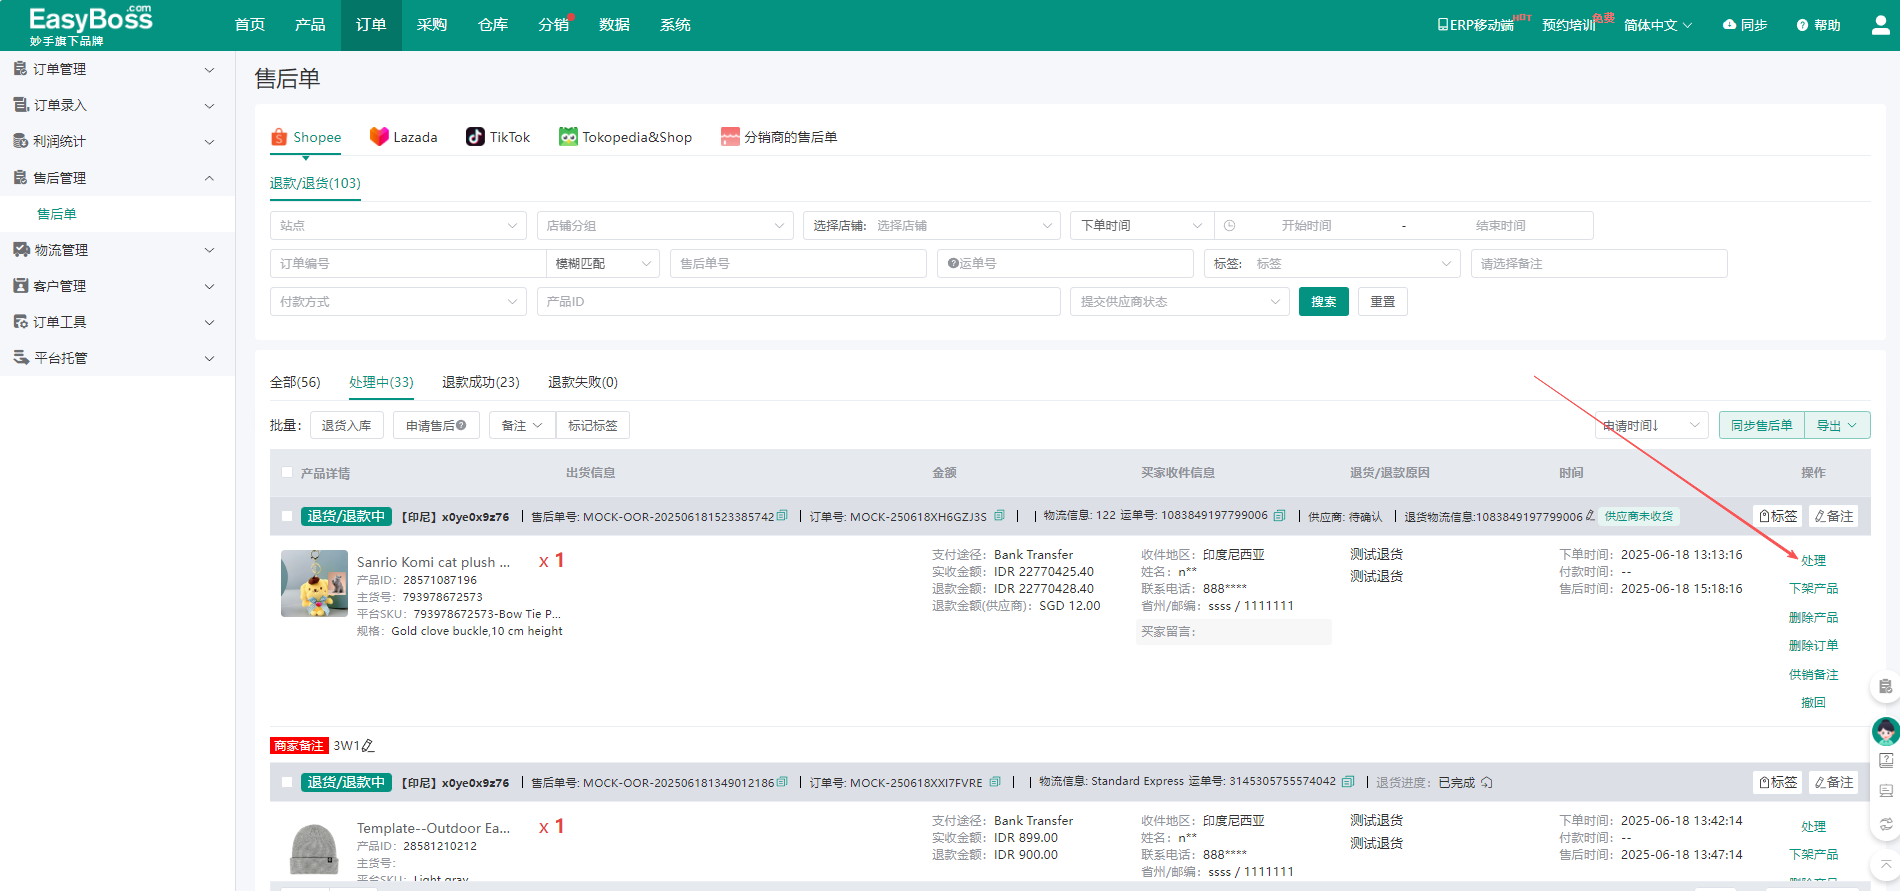
Task: Open 分销商的售后单 tab
Action: tap(779, 137)
